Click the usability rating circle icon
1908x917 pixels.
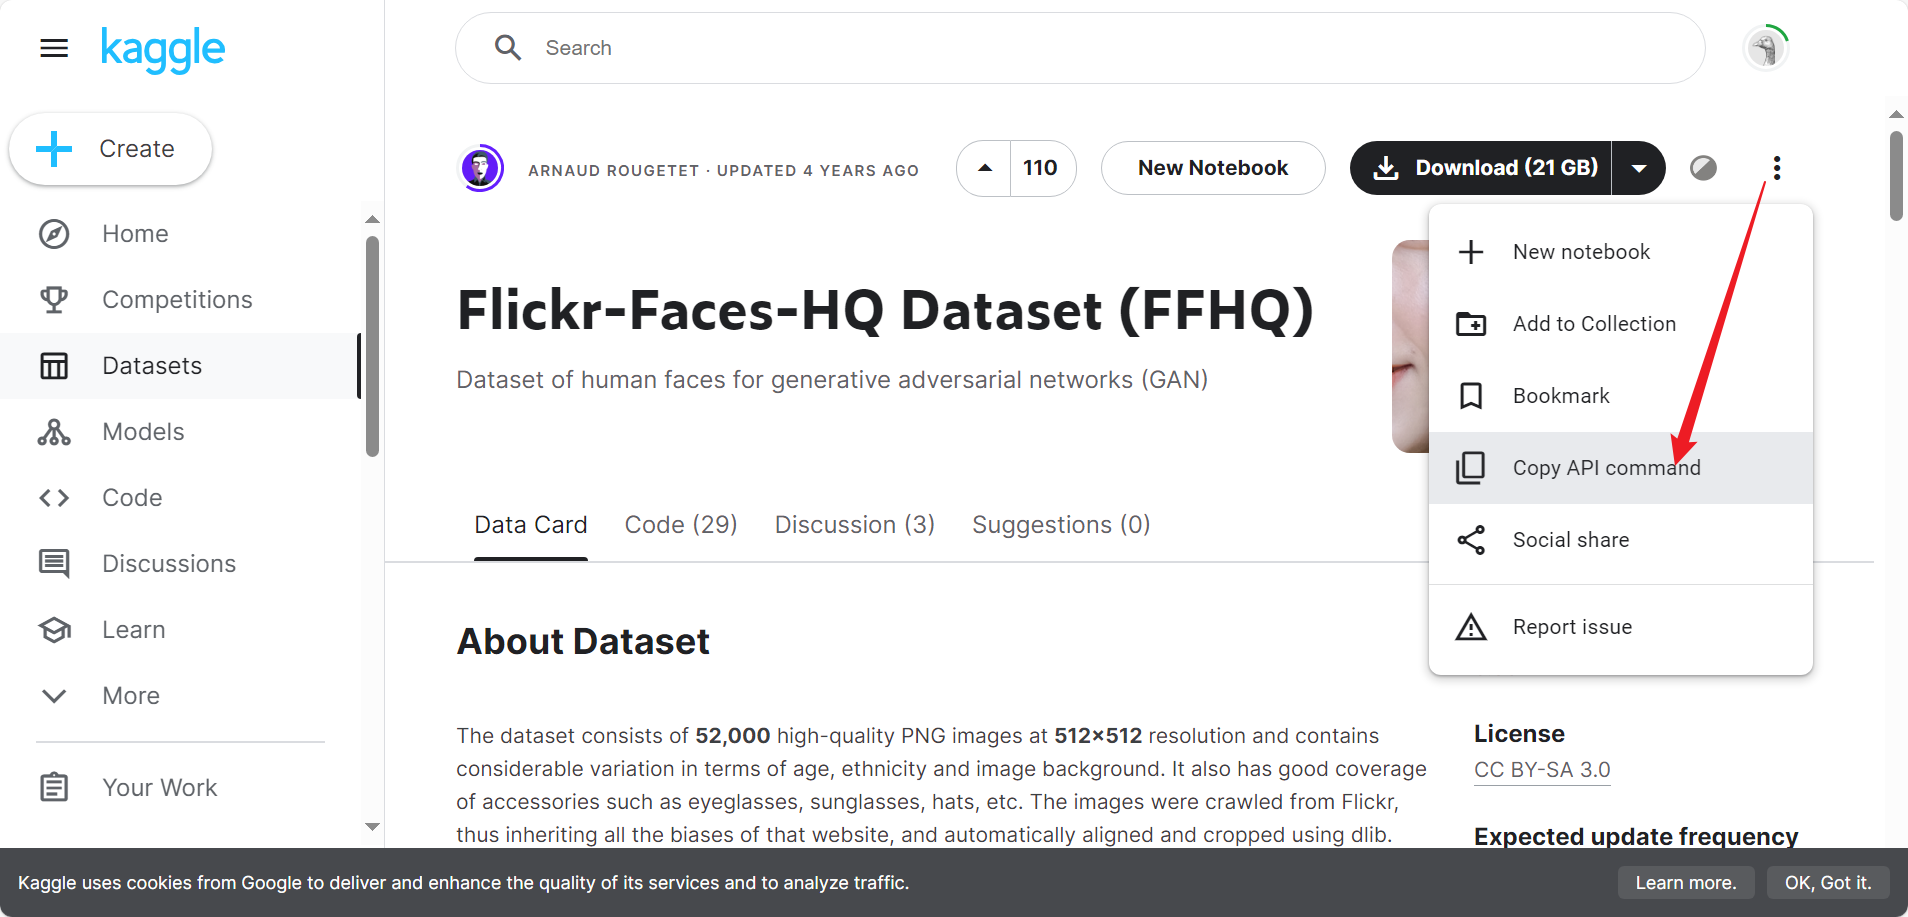pos(1703,168)
